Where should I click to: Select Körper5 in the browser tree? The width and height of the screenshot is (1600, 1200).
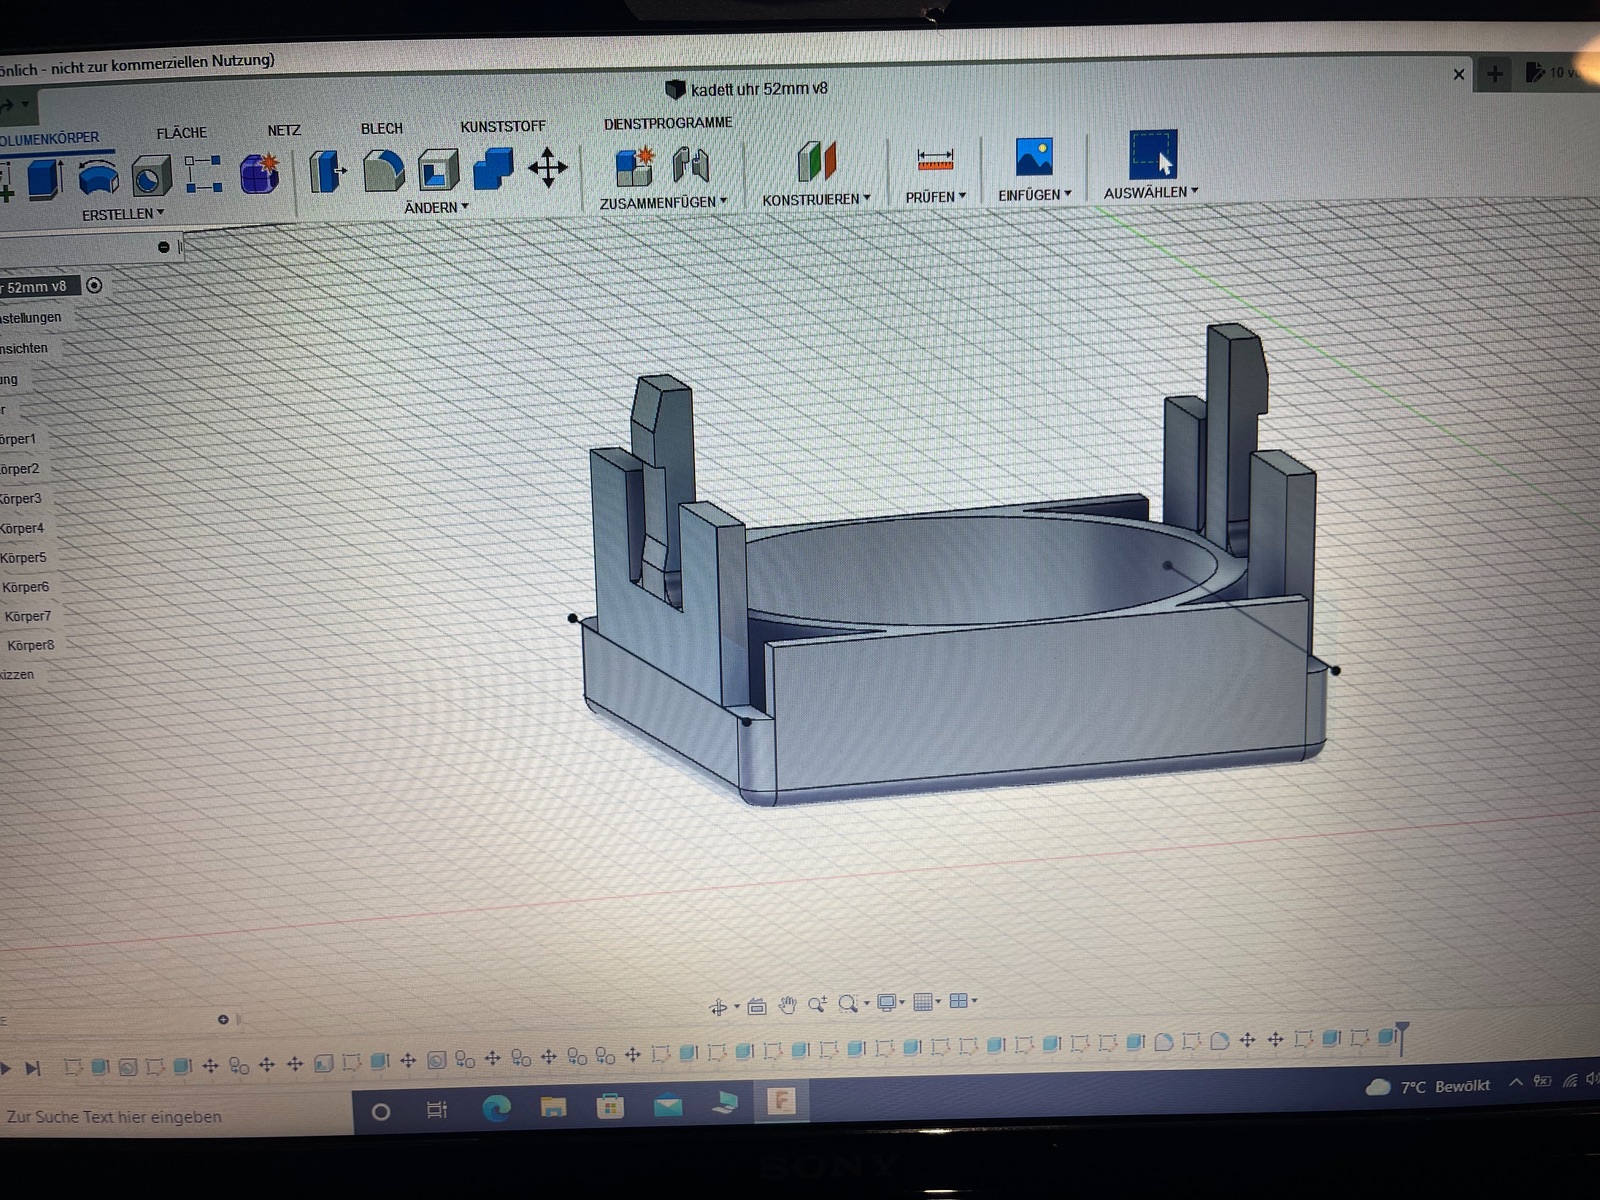click(x=24, y=557)
